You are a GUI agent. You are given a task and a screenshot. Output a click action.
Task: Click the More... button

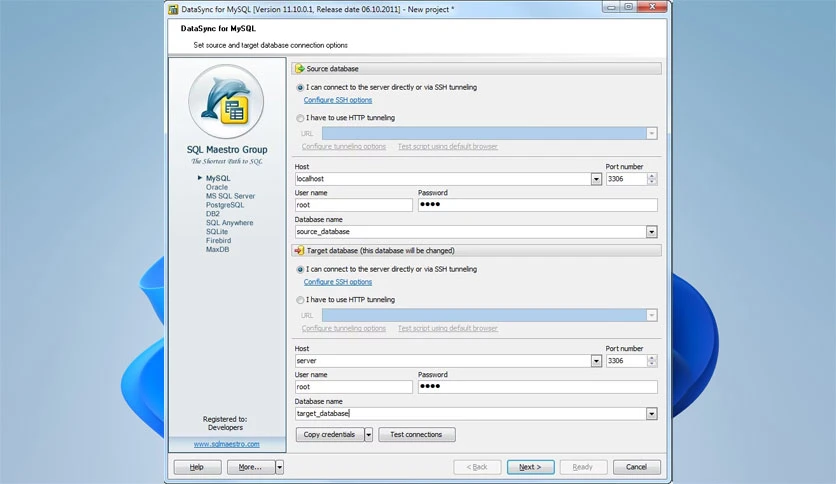pos(251,467)
